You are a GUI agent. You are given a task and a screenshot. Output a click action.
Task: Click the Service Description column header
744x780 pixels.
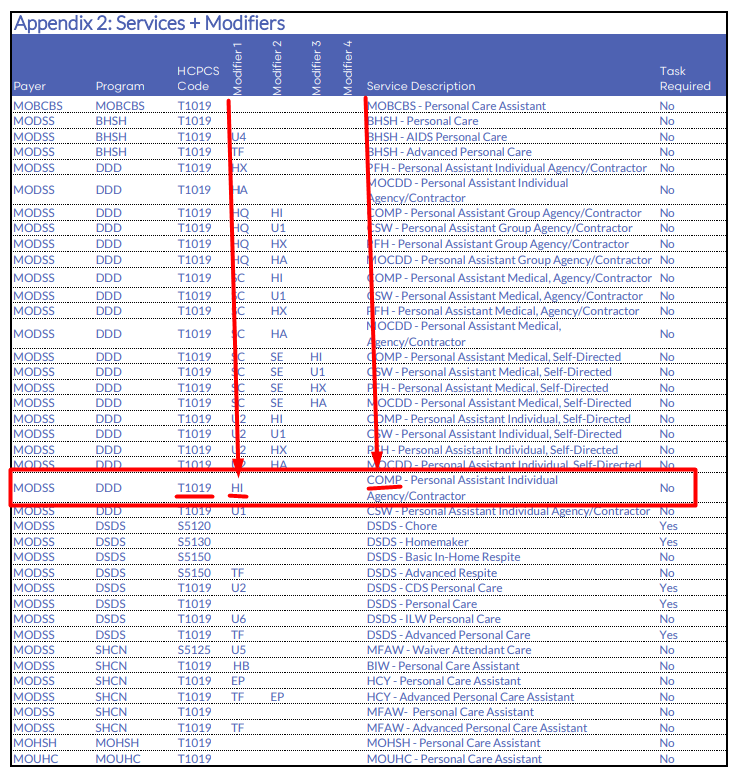point(420,86)
